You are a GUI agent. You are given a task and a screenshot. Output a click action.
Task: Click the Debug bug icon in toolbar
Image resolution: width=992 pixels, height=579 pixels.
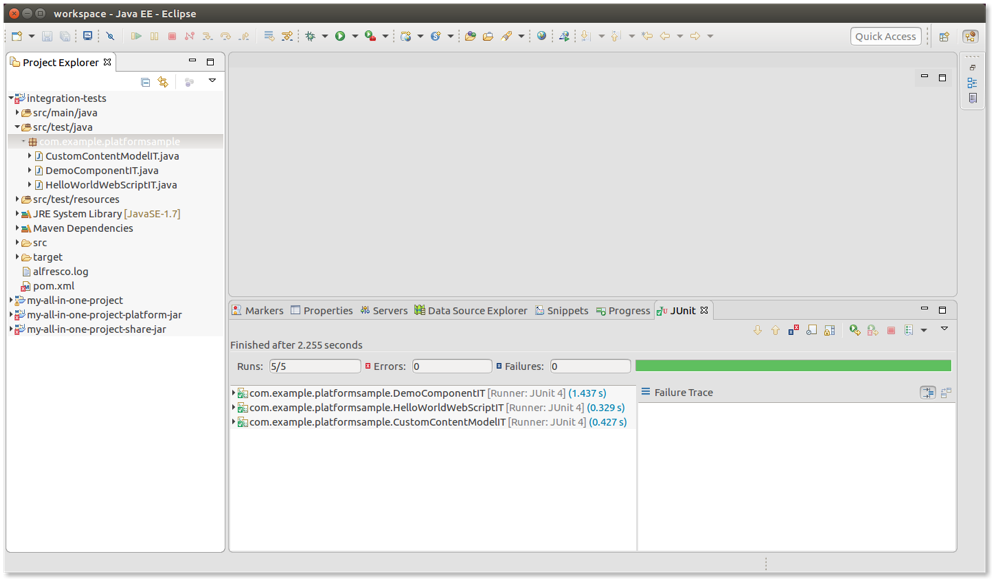coord(310,36)
